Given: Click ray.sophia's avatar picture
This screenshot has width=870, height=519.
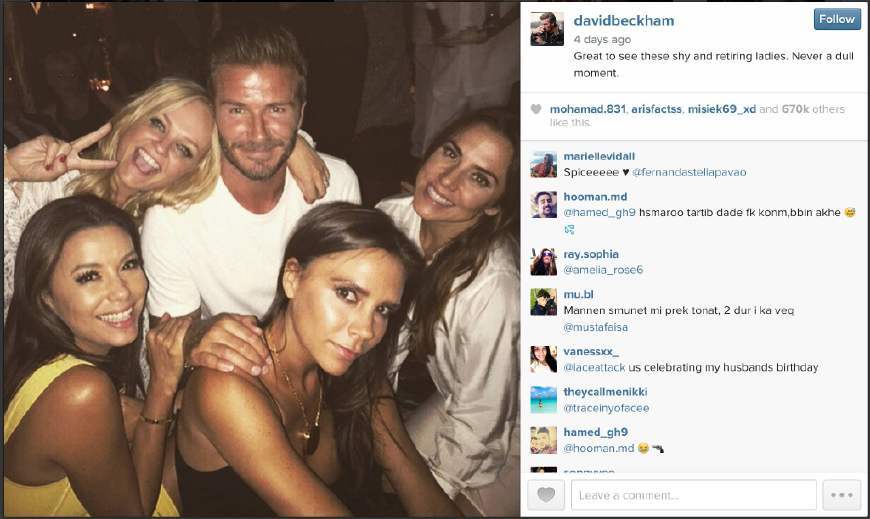Looking at the screenshot, I should [544, 262].
